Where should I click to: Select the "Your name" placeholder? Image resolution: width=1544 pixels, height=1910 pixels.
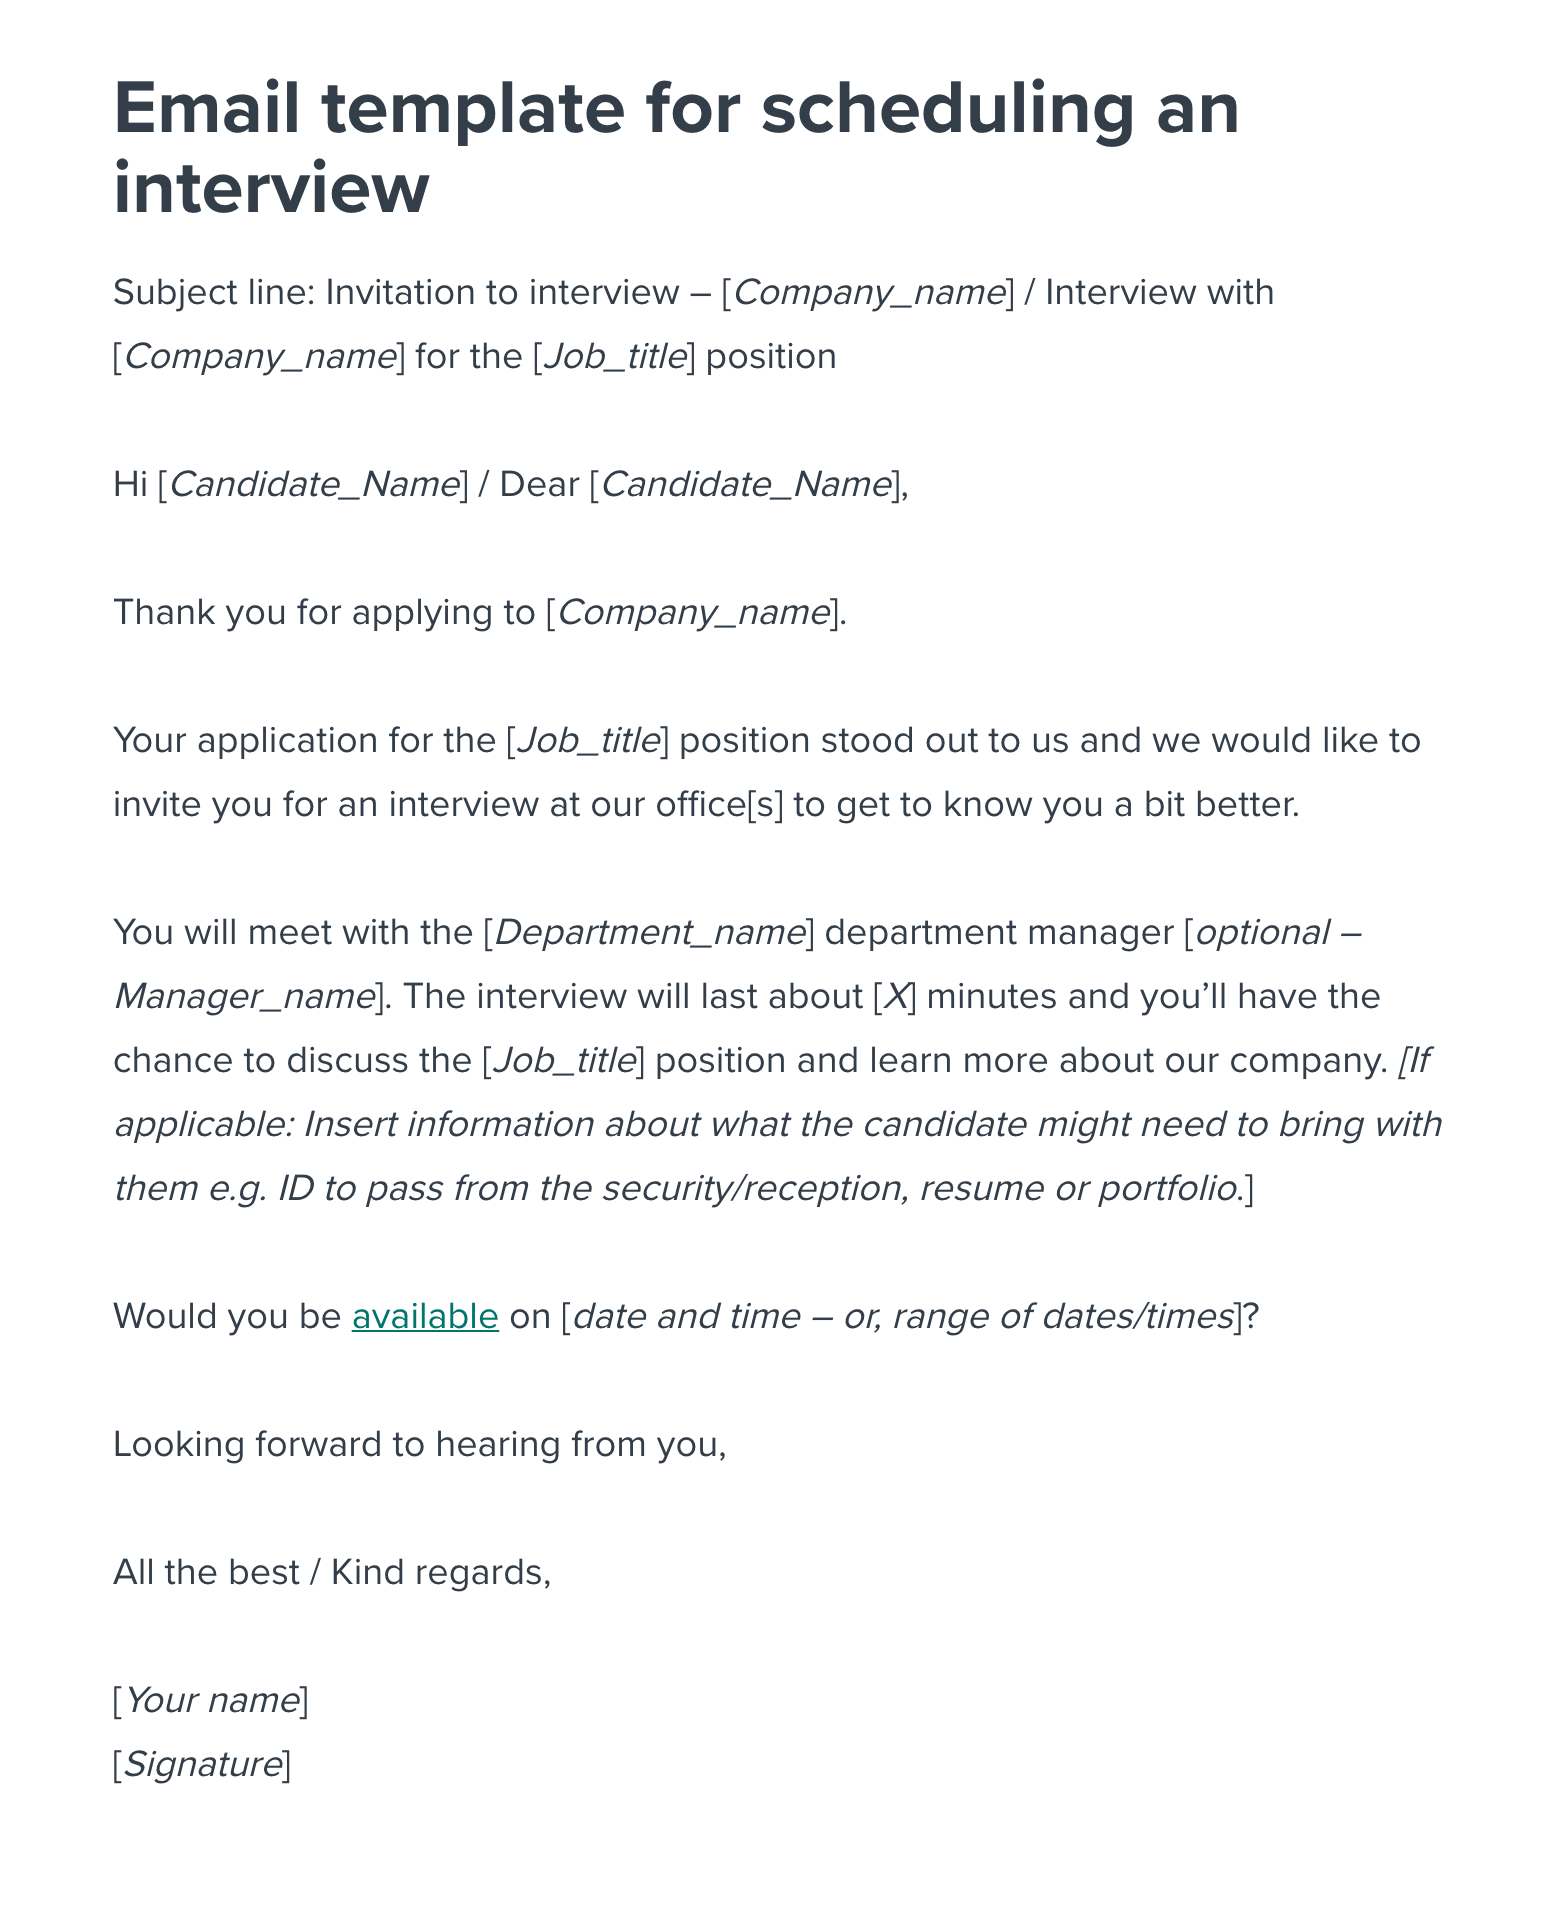(x=211, y=1700)
